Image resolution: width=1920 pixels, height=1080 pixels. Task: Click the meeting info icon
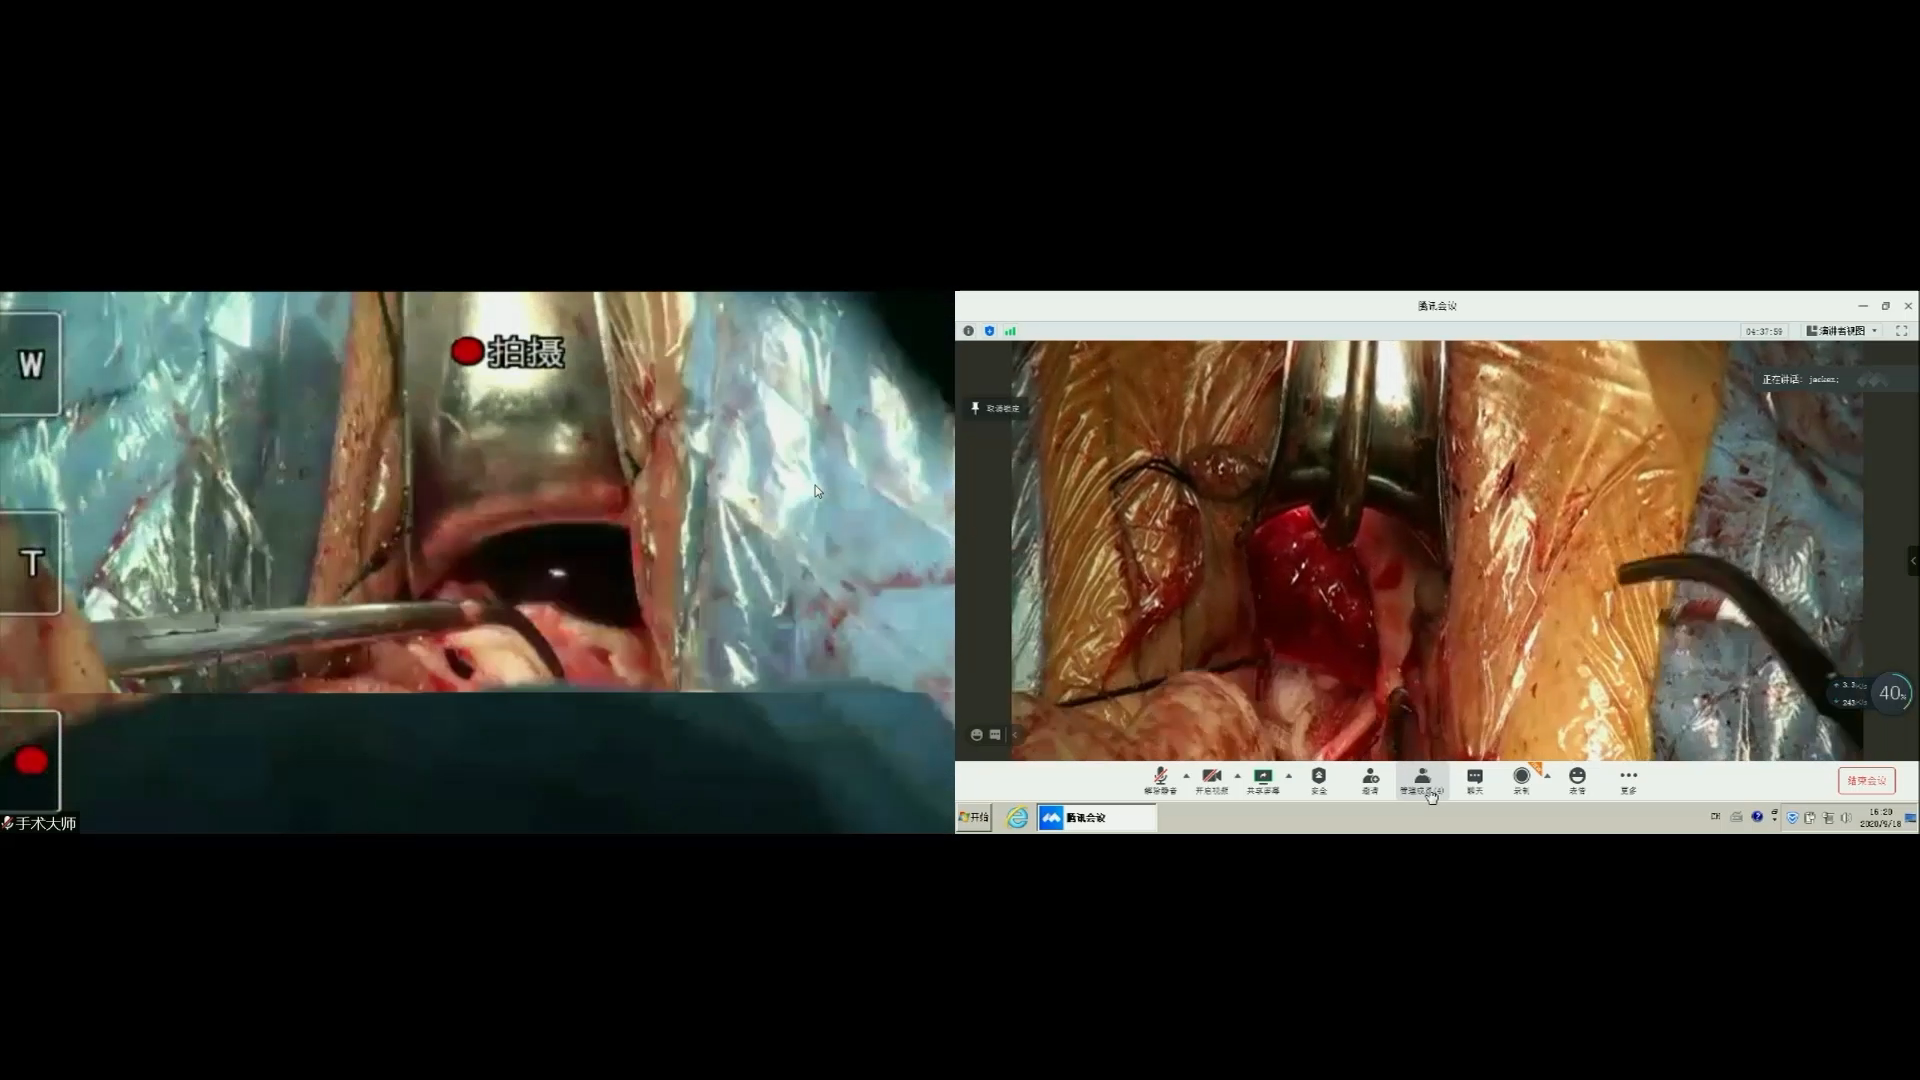click(x=968, y=331)
